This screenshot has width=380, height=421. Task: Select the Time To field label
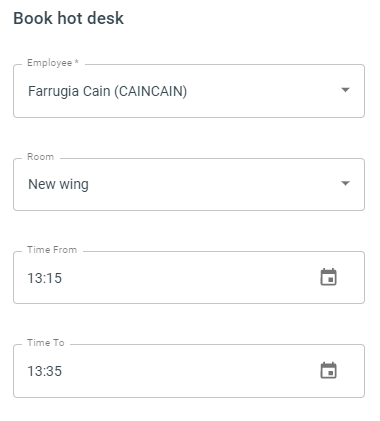(x=46, y=343)
